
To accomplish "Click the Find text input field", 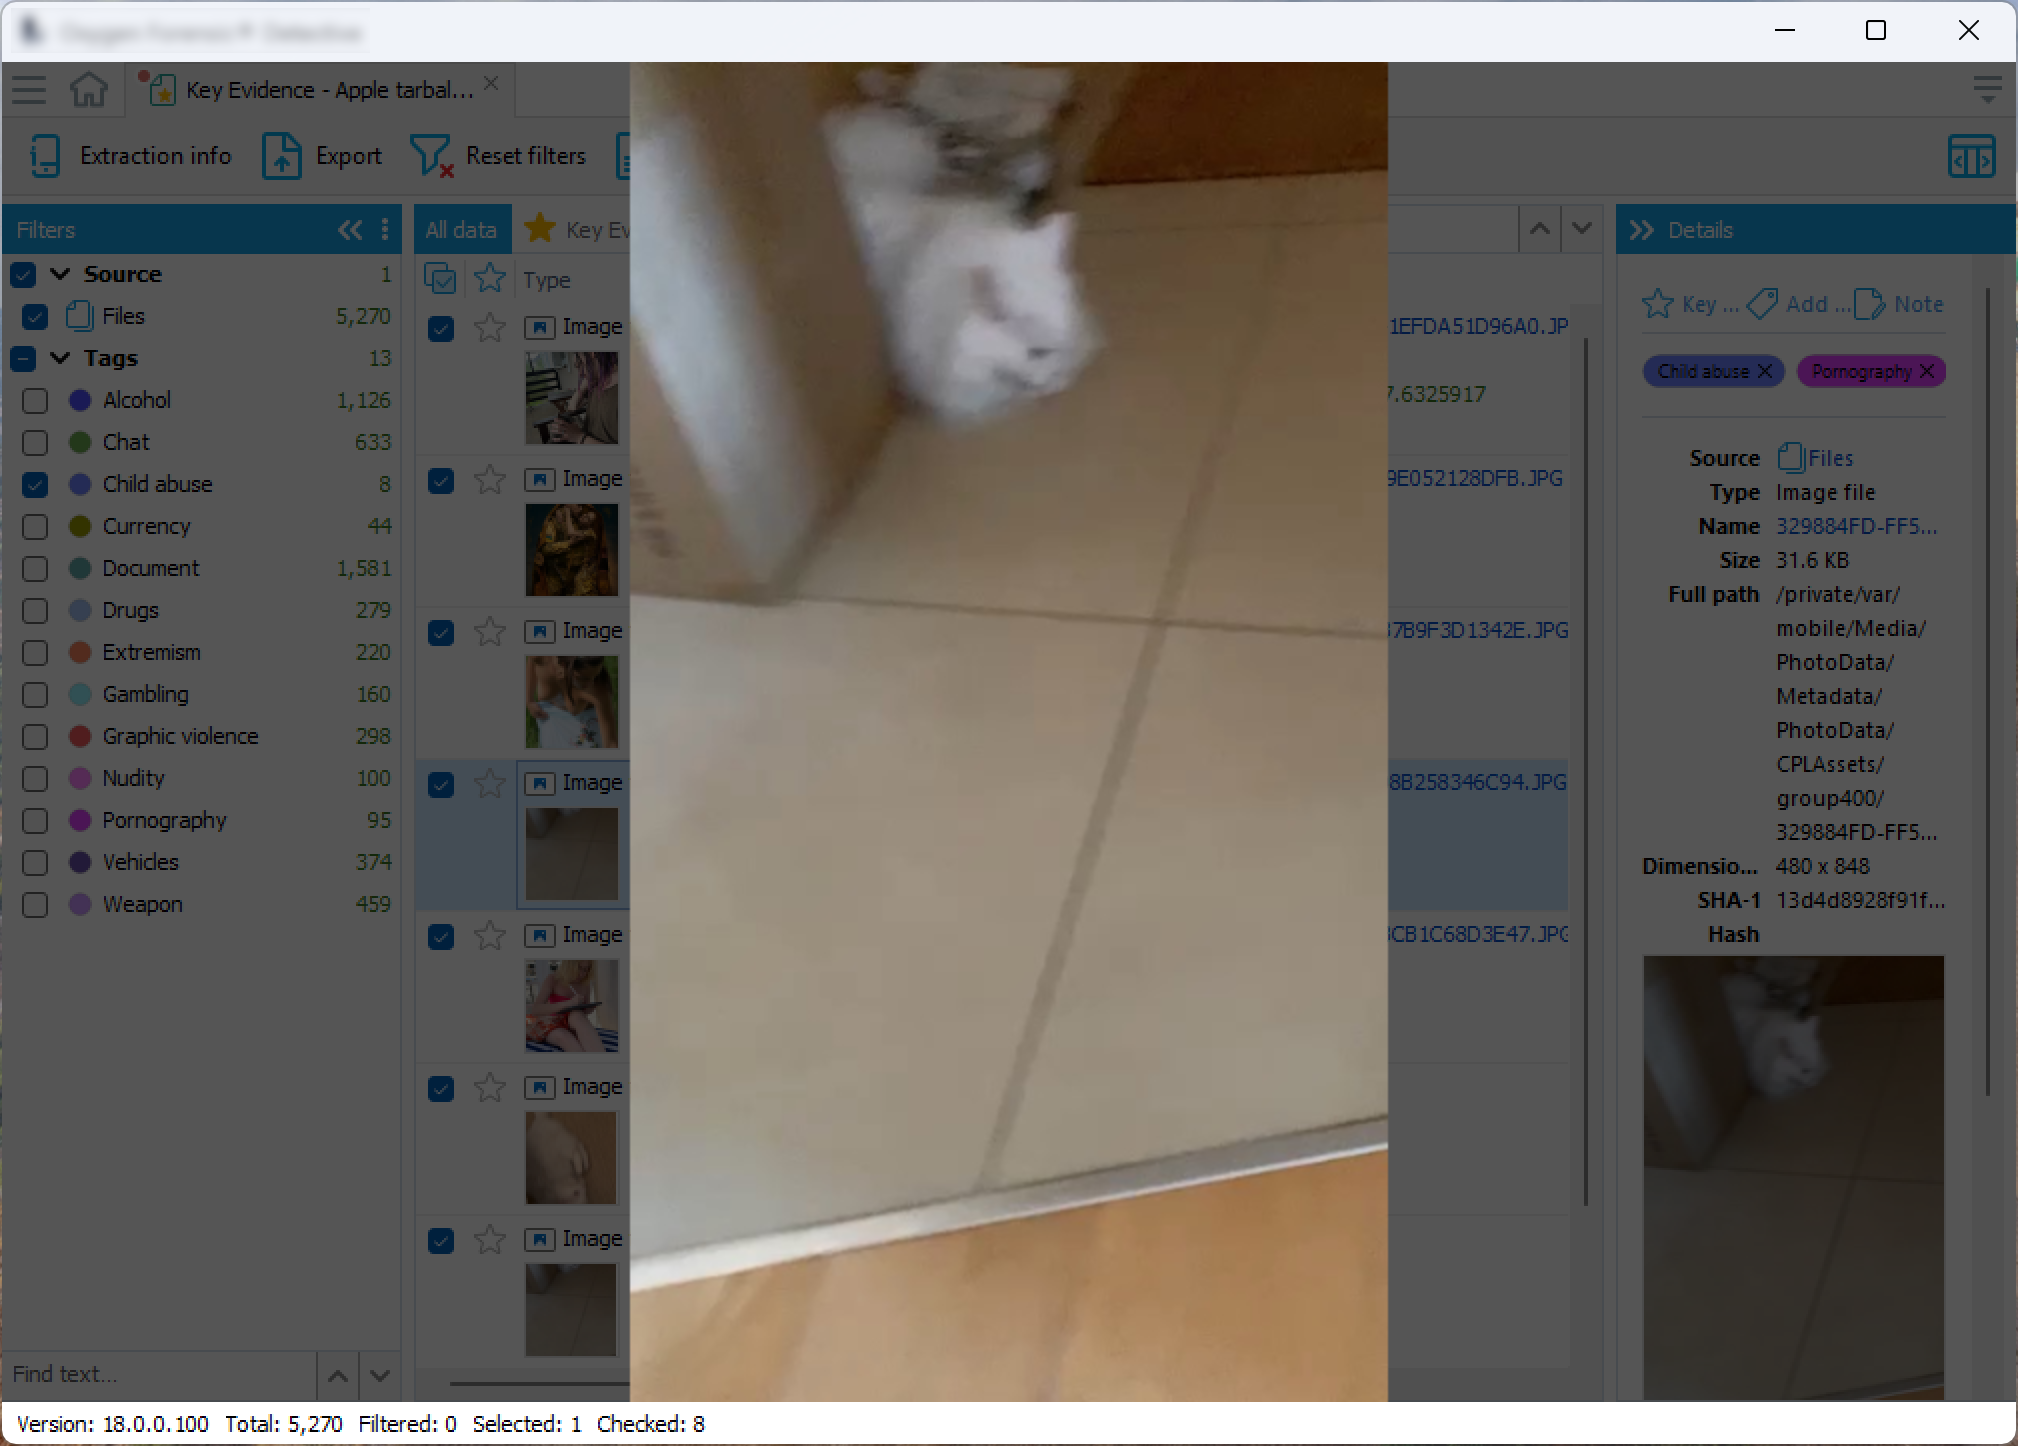I will tap(160, 1374).
